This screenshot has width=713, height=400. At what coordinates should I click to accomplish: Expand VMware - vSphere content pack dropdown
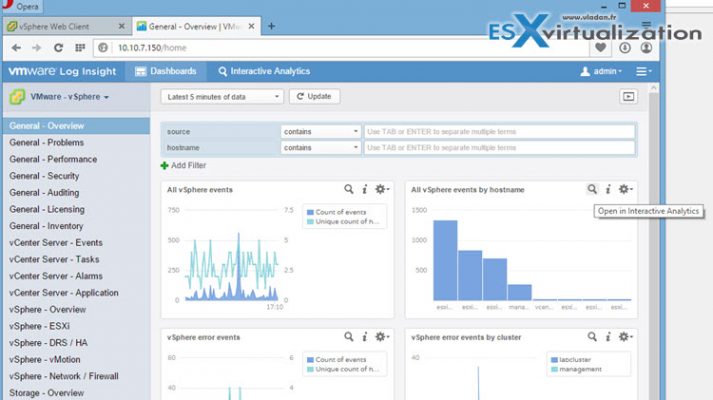click(70, 97)
